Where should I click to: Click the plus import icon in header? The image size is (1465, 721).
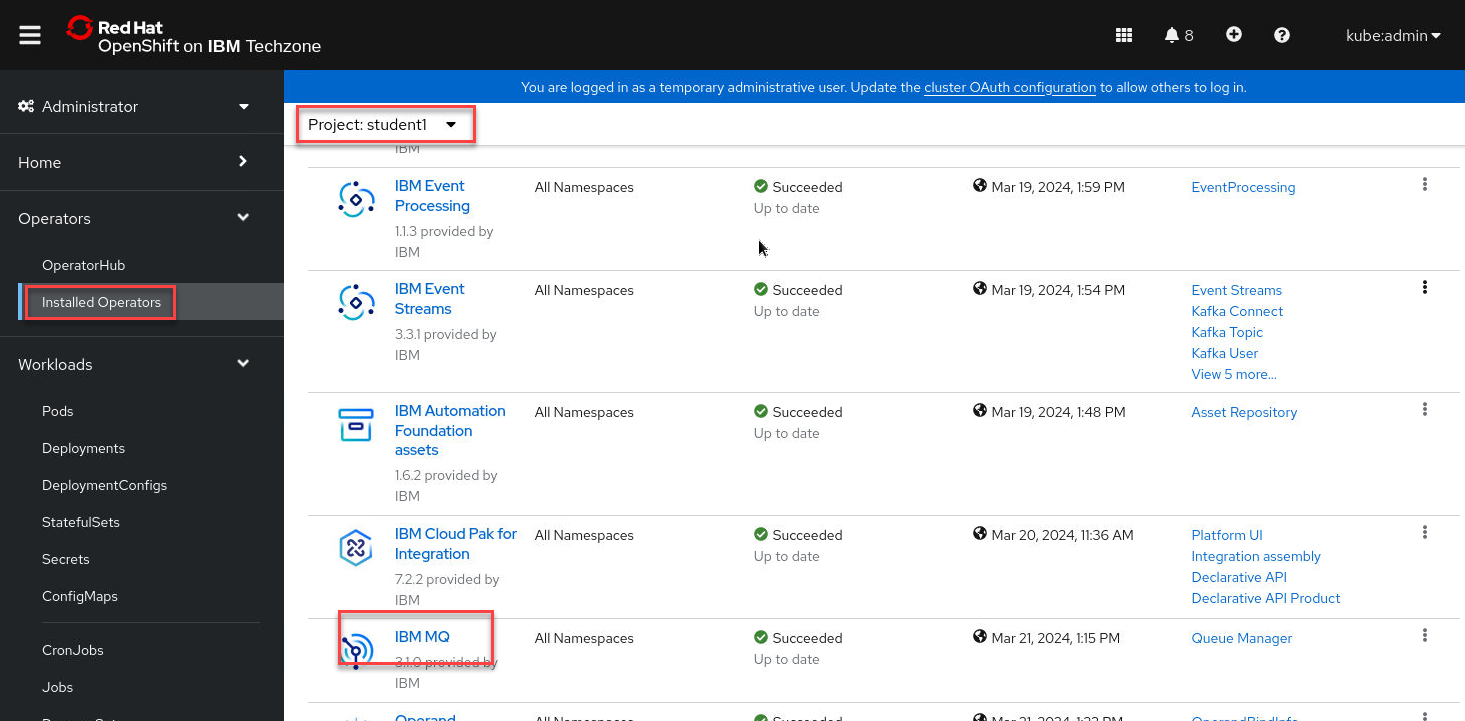1234,35
